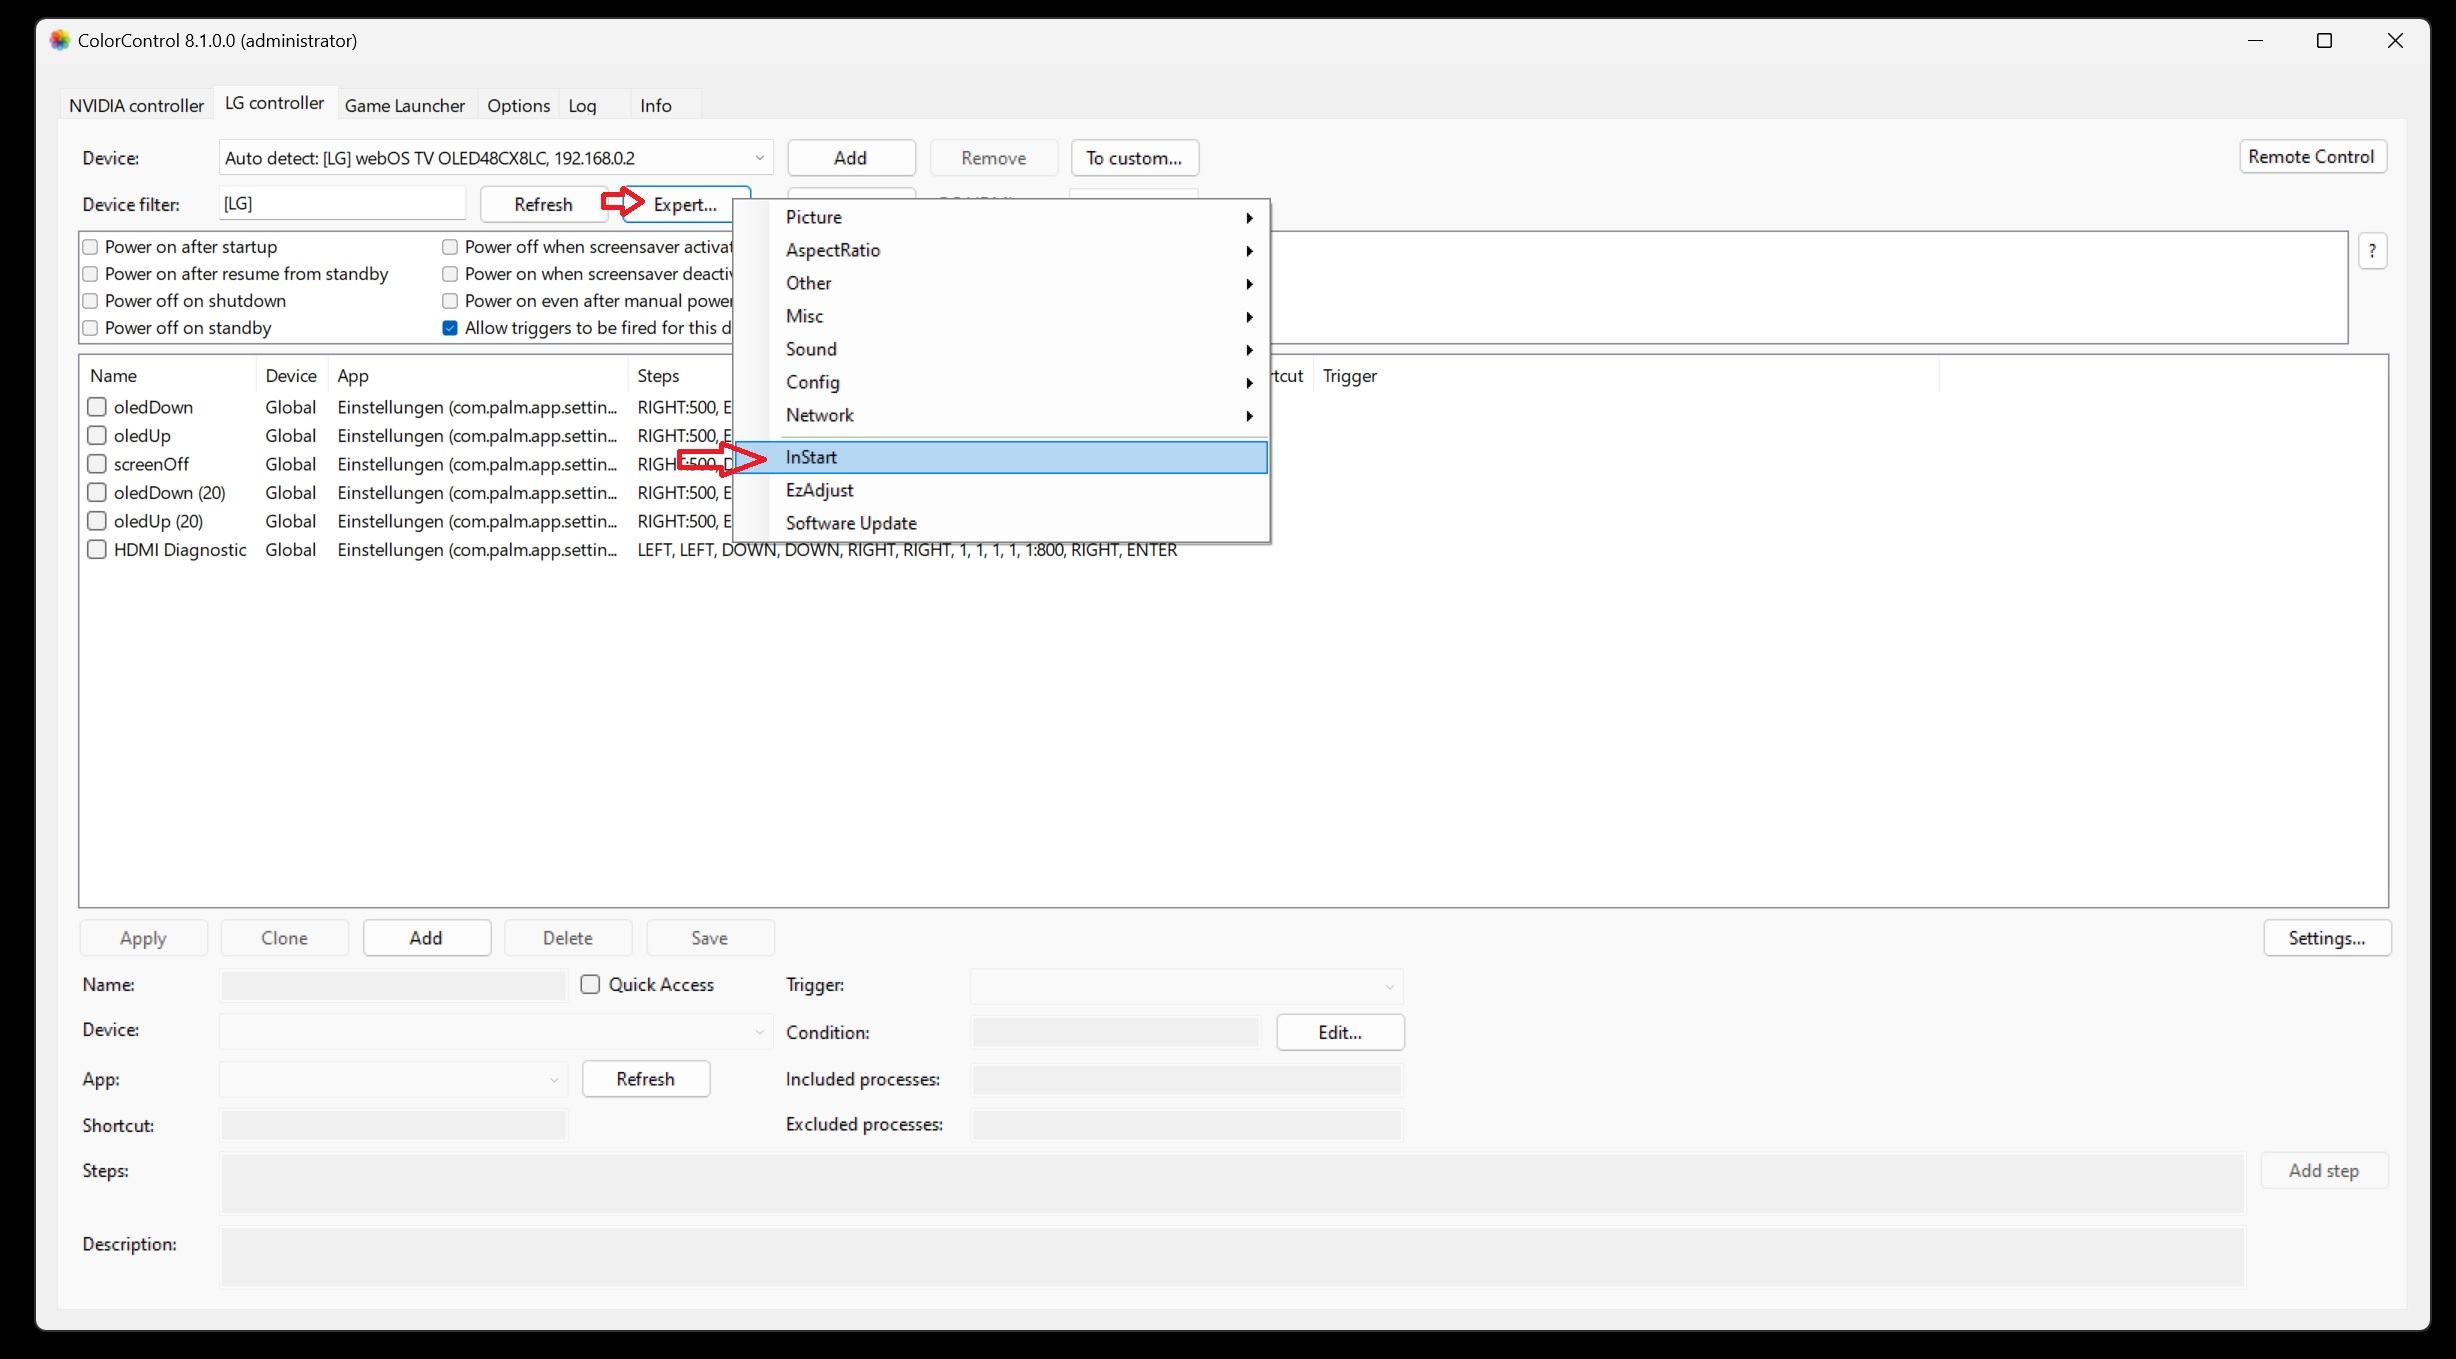Check the oledUp preset checkbox

(97, 436)
